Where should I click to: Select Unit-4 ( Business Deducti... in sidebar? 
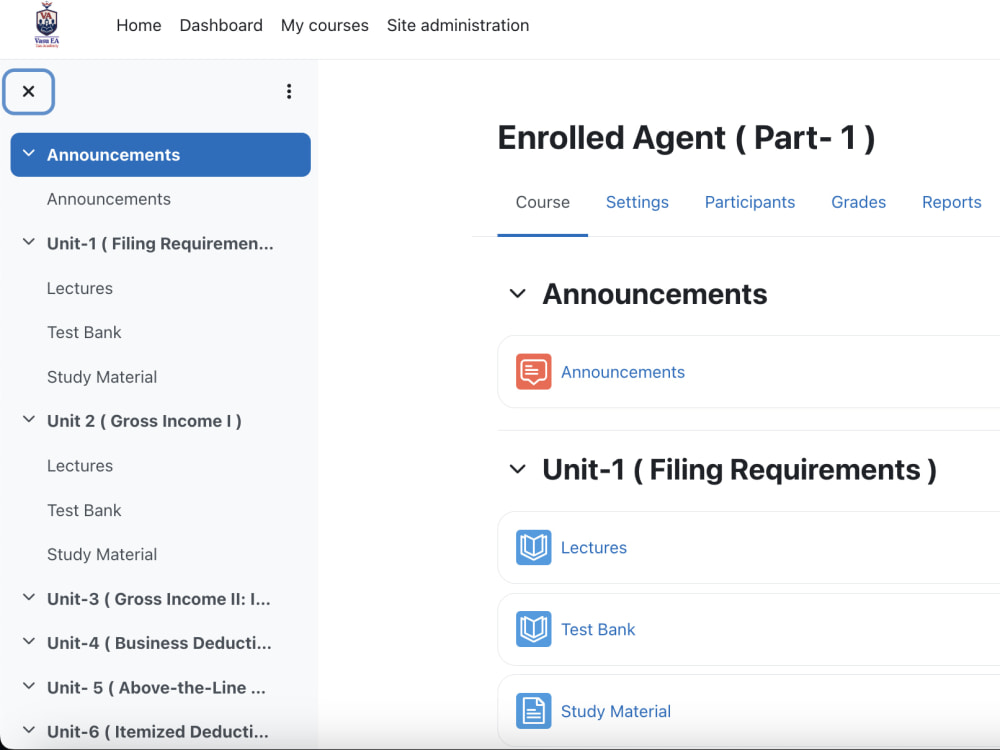pos(159,643)
